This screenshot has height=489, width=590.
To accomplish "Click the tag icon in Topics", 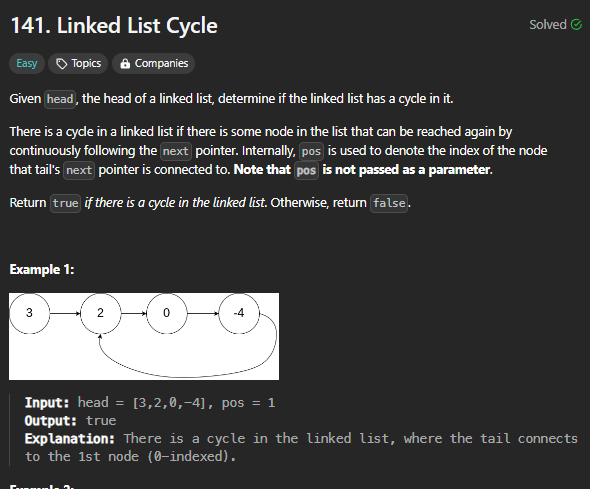I will tap(62, 64).
